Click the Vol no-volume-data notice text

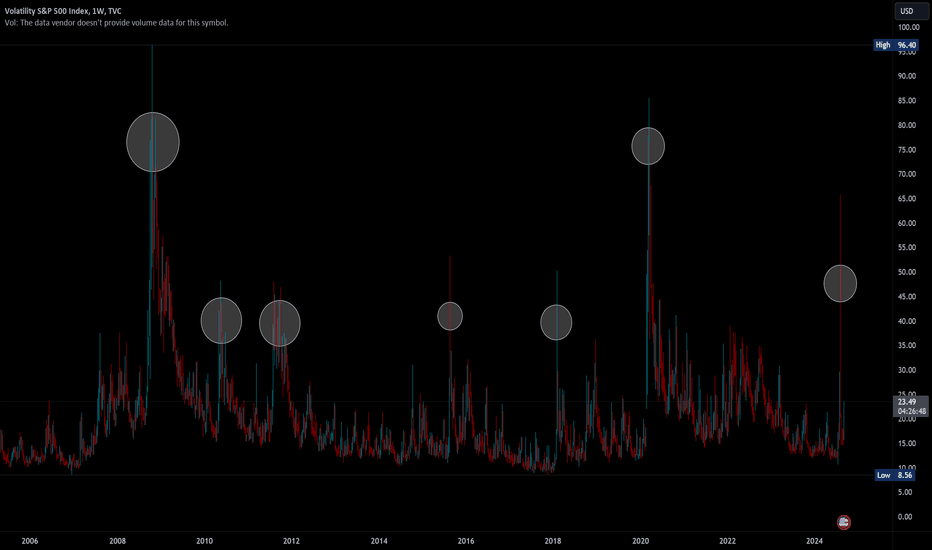116,23
